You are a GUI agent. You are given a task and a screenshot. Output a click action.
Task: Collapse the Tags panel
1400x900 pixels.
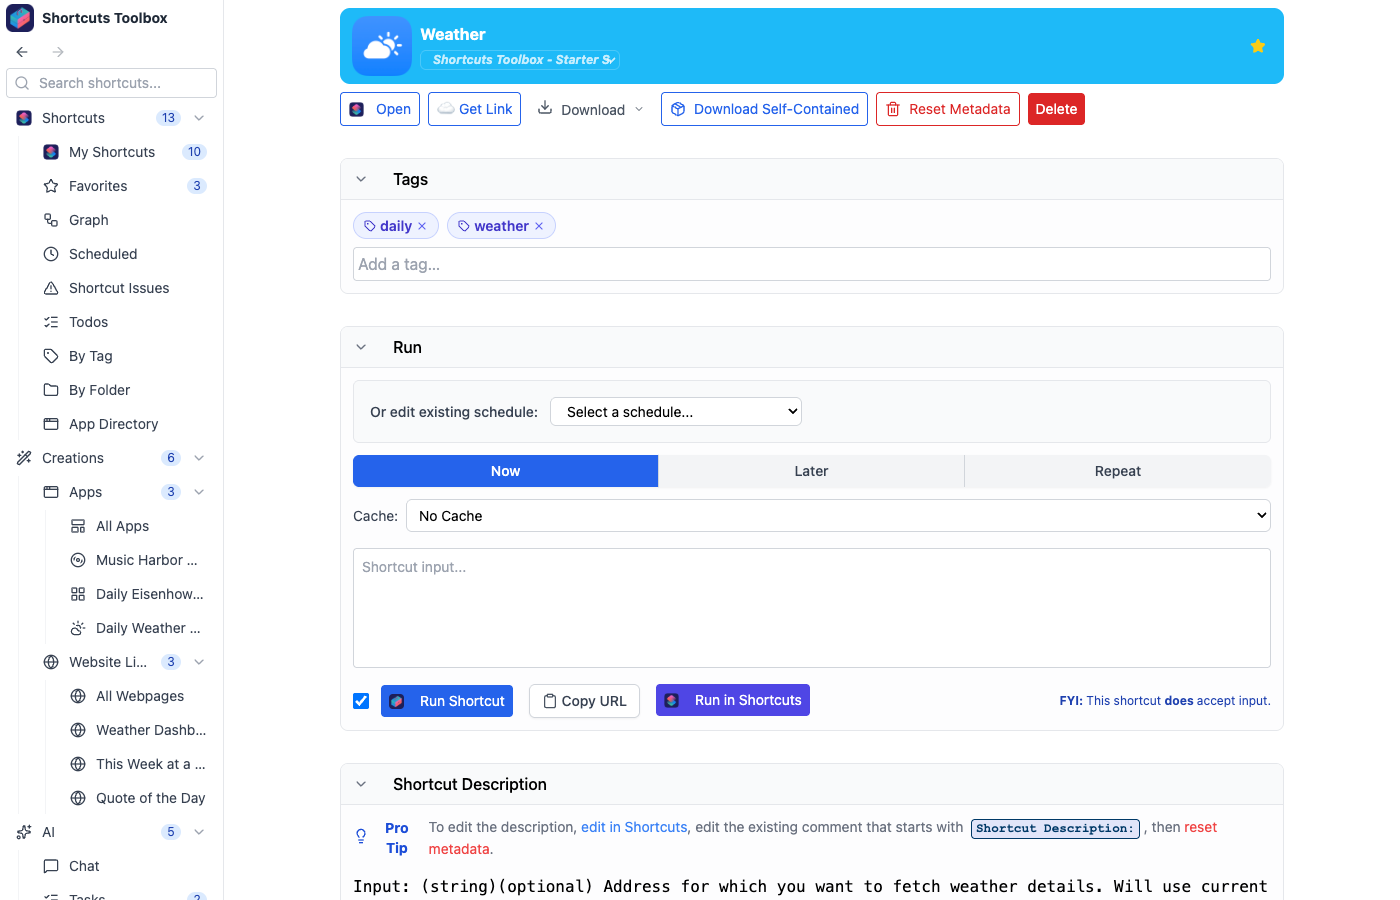point(361,179)
